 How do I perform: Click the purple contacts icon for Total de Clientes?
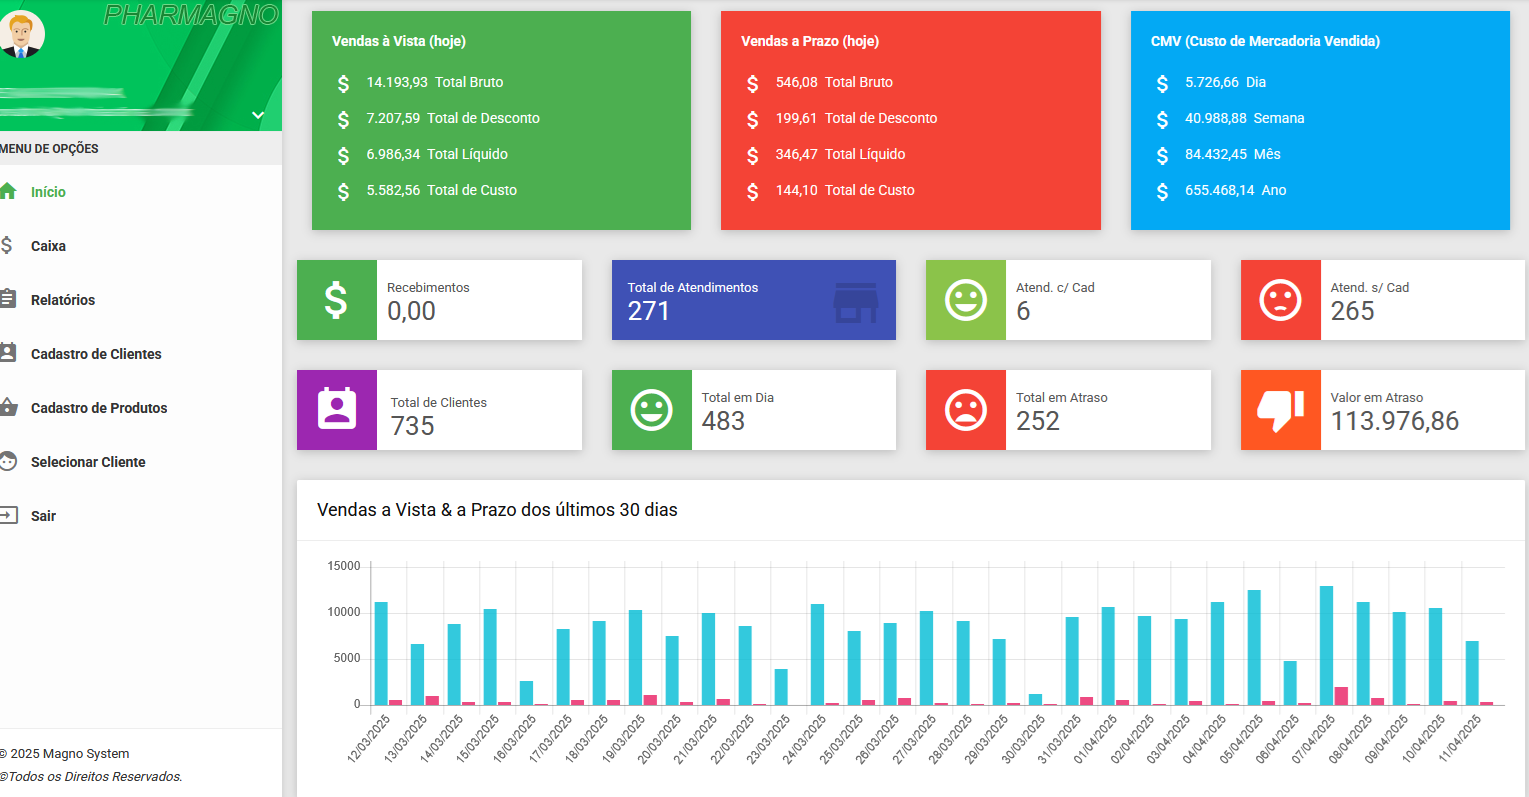[x=336, y=409]
